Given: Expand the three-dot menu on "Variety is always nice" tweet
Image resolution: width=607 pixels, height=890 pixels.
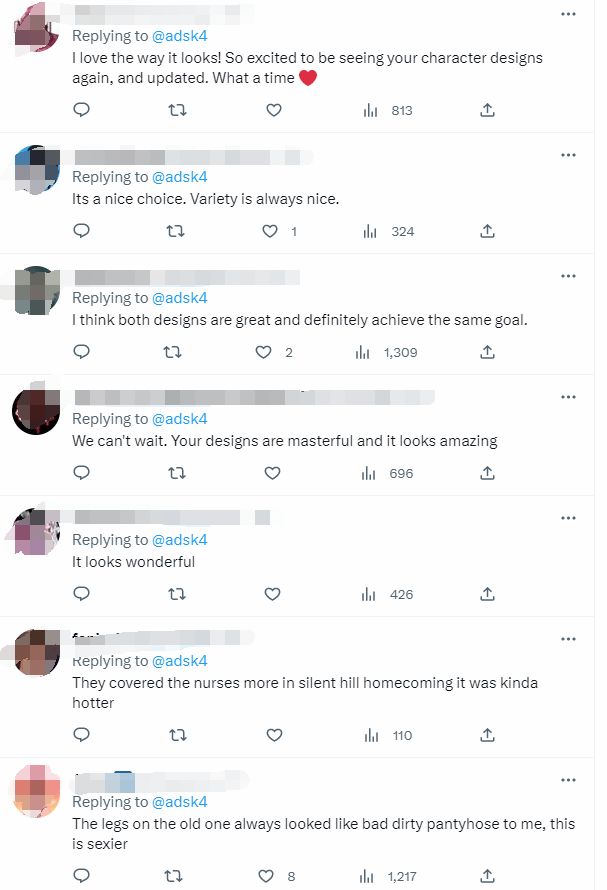Looking at the screenshot, I should point(568,155).
